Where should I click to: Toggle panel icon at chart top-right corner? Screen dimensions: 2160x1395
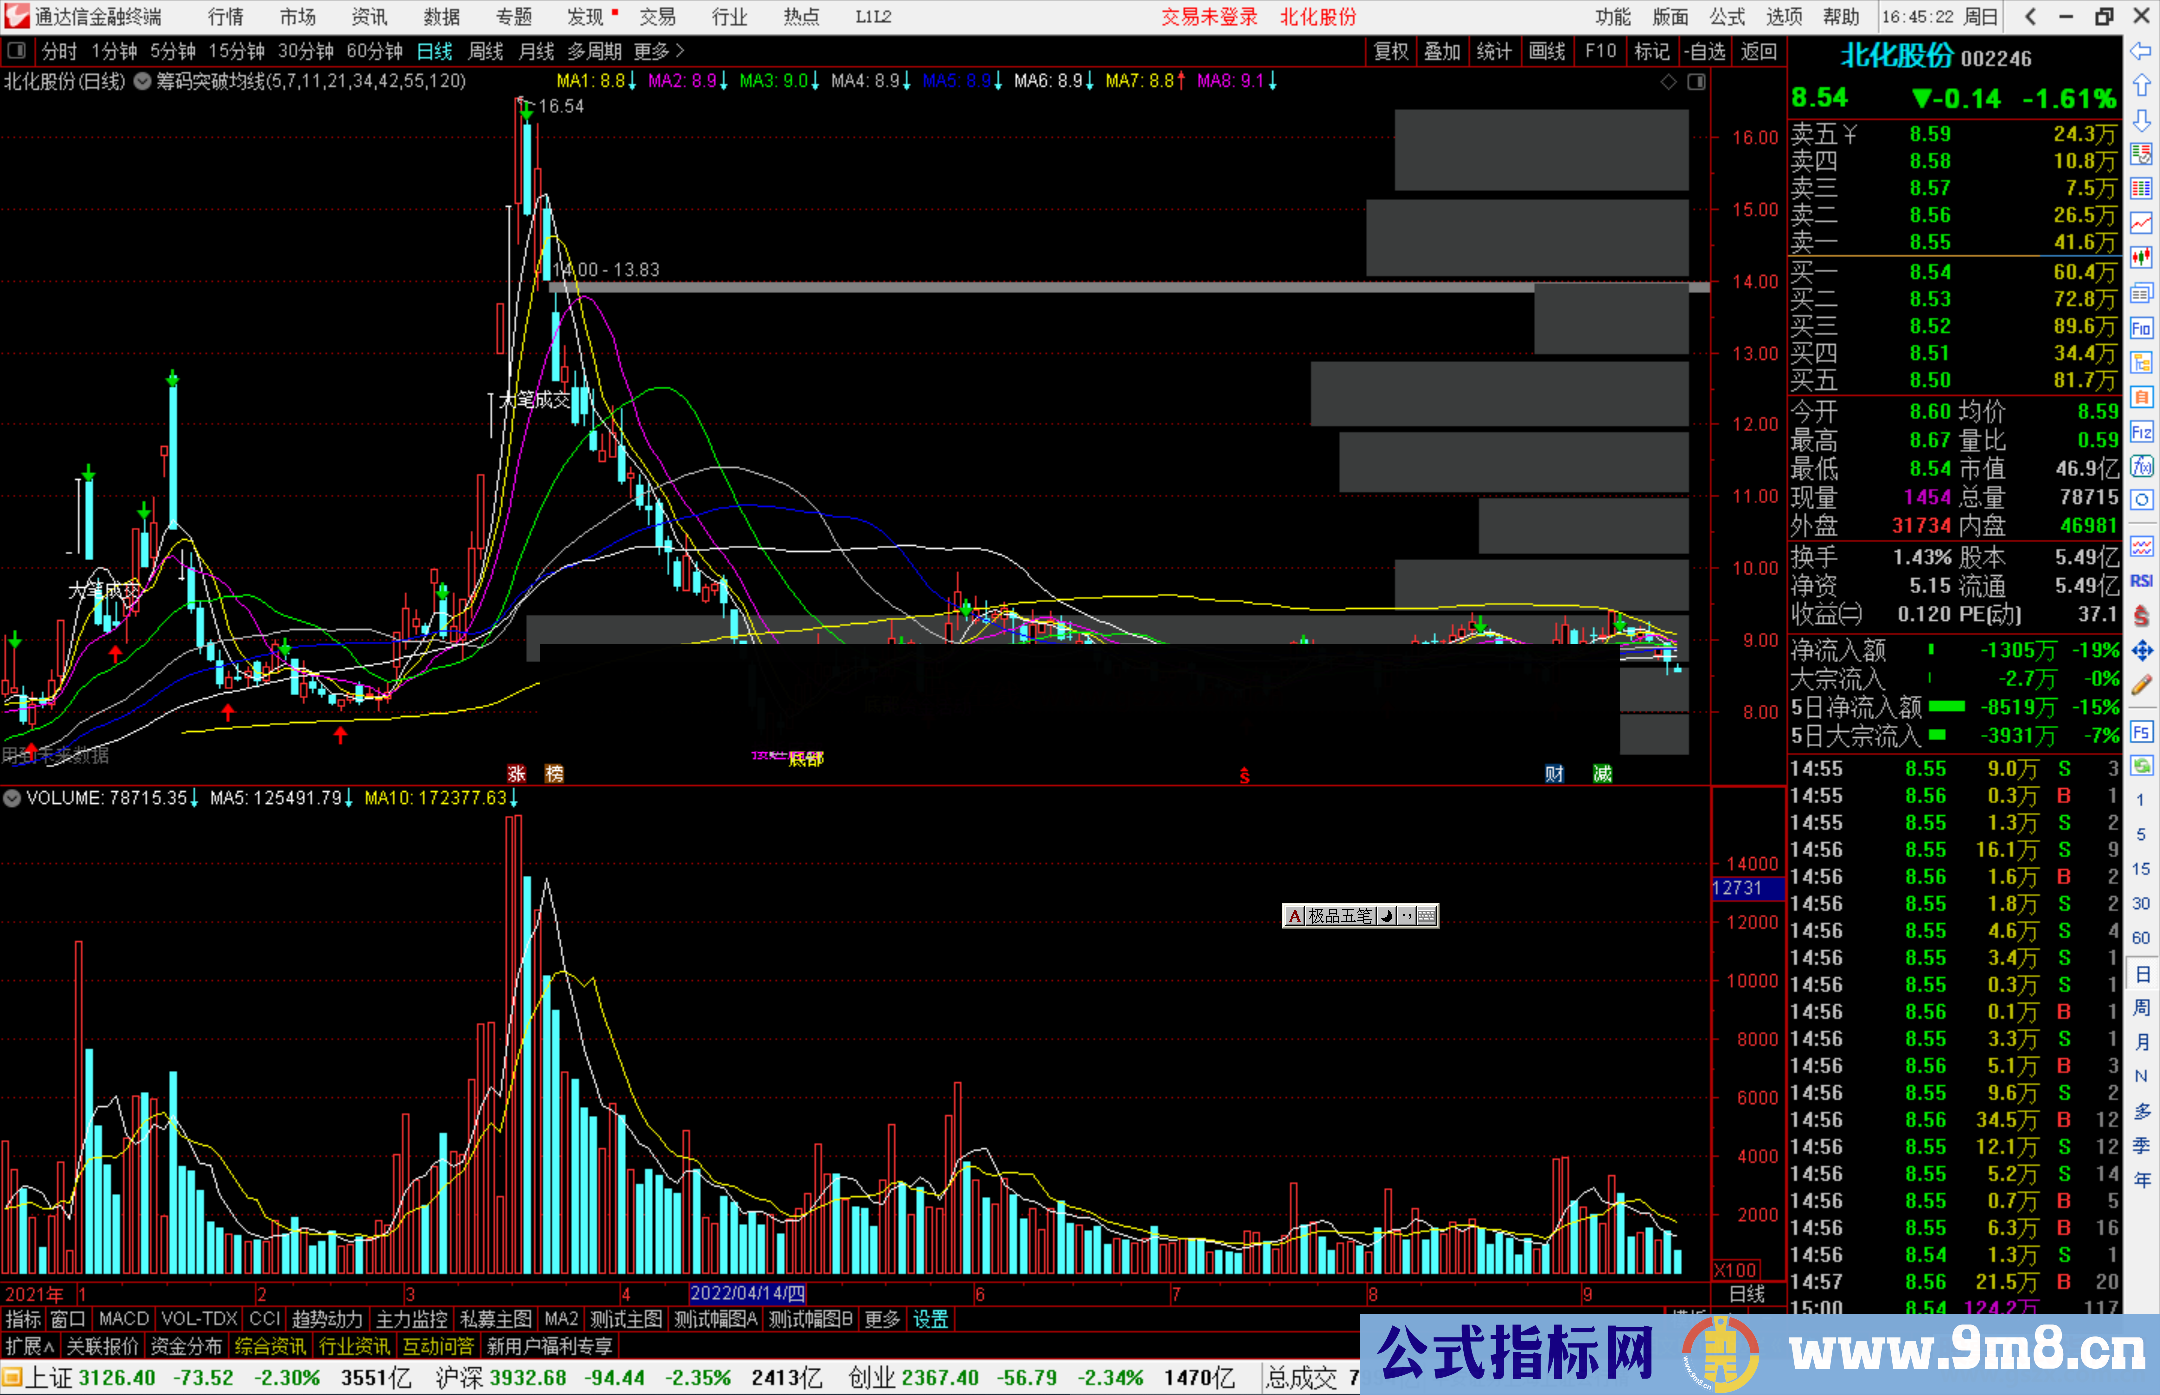pos(1696,82)
